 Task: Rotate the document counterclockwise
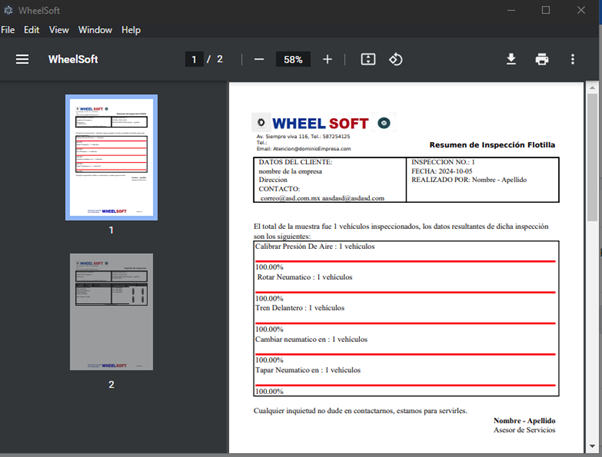click(x=396, y=60)
